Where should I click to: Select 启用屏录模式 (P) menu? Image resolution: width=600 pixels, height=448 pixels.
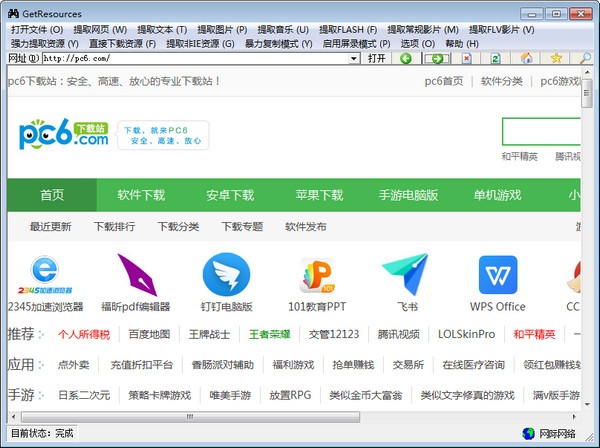(x=356, y=44)
